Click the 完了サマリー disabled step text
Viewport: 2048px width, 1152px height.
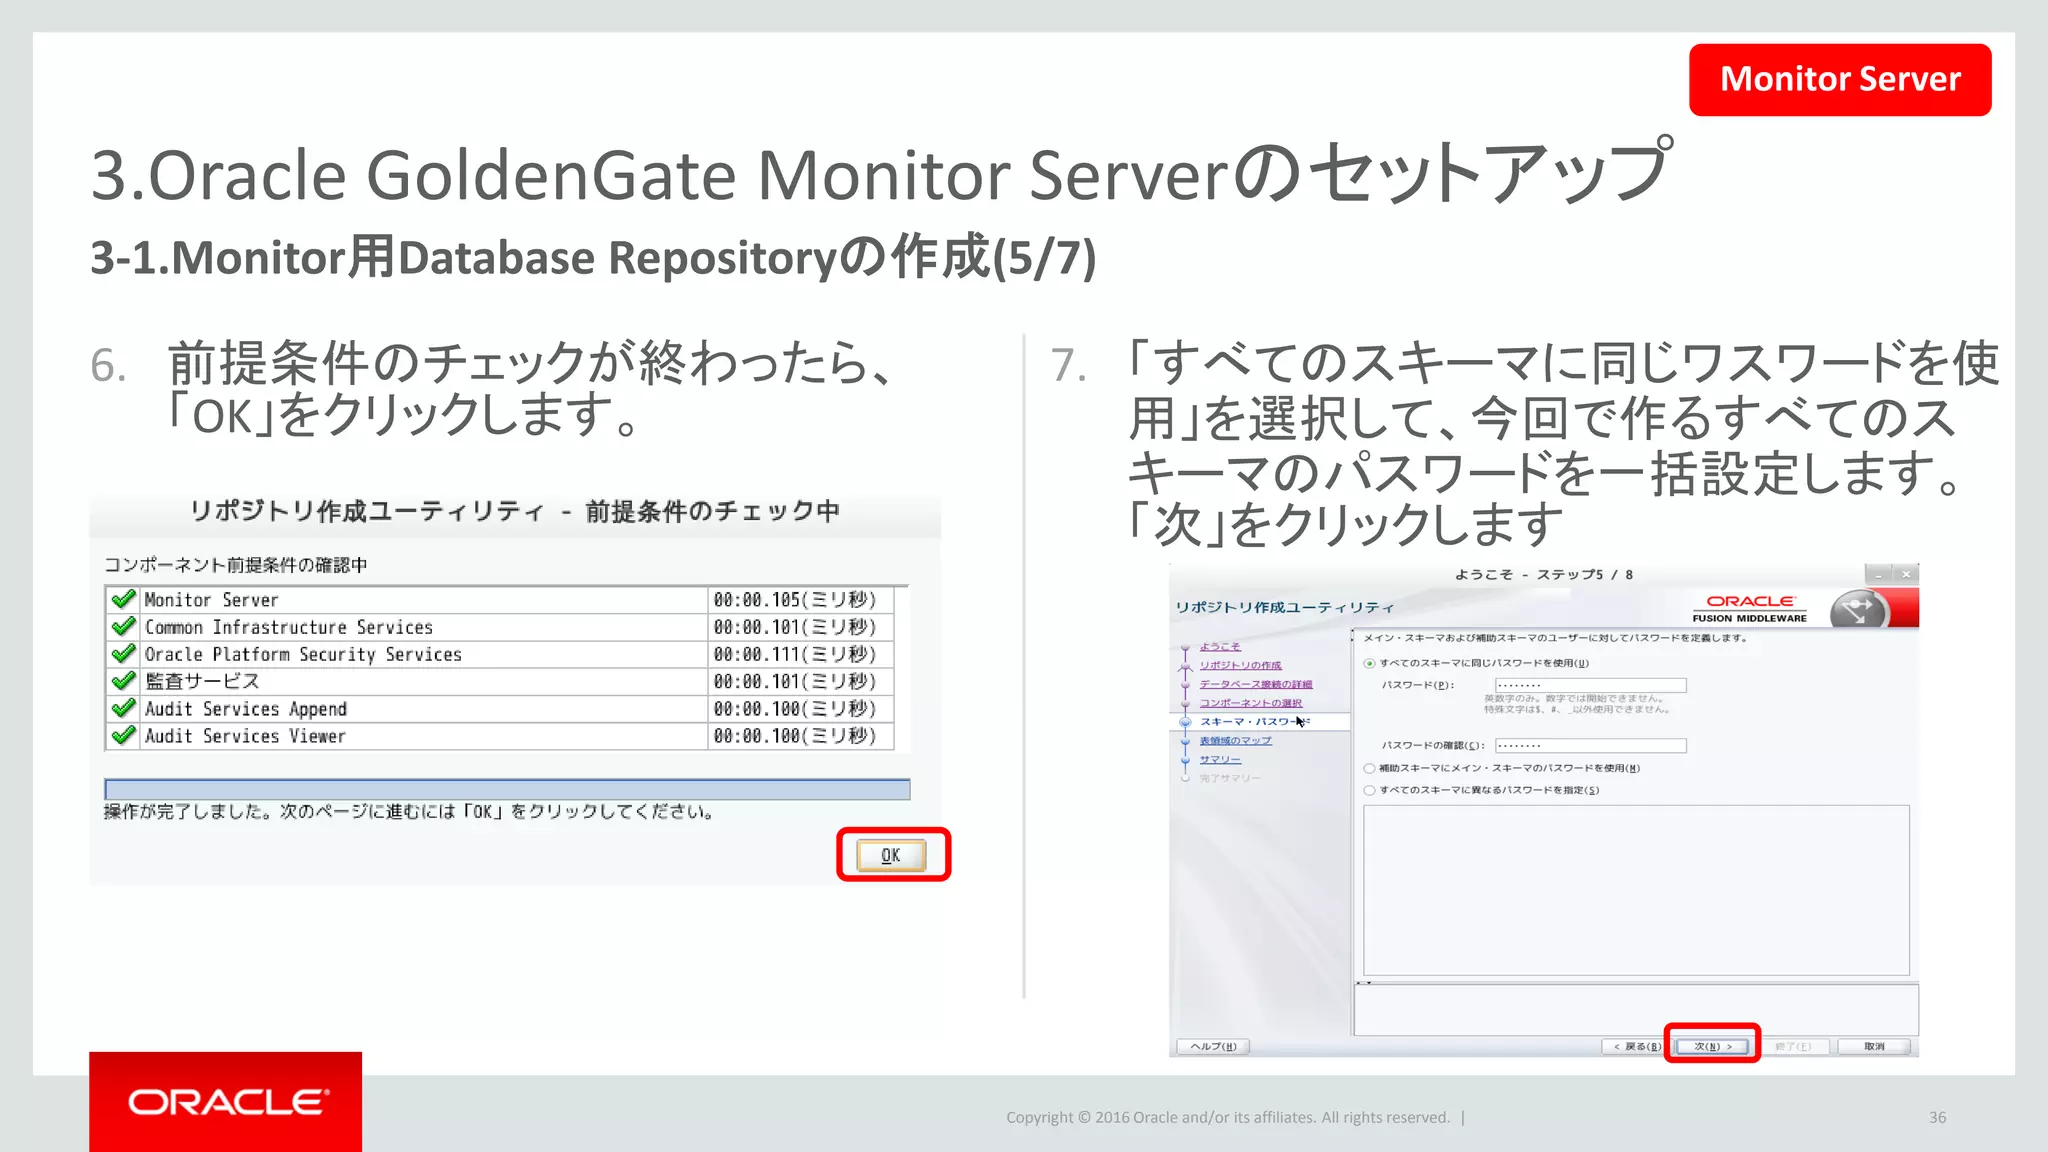[x=1230, y=778]
